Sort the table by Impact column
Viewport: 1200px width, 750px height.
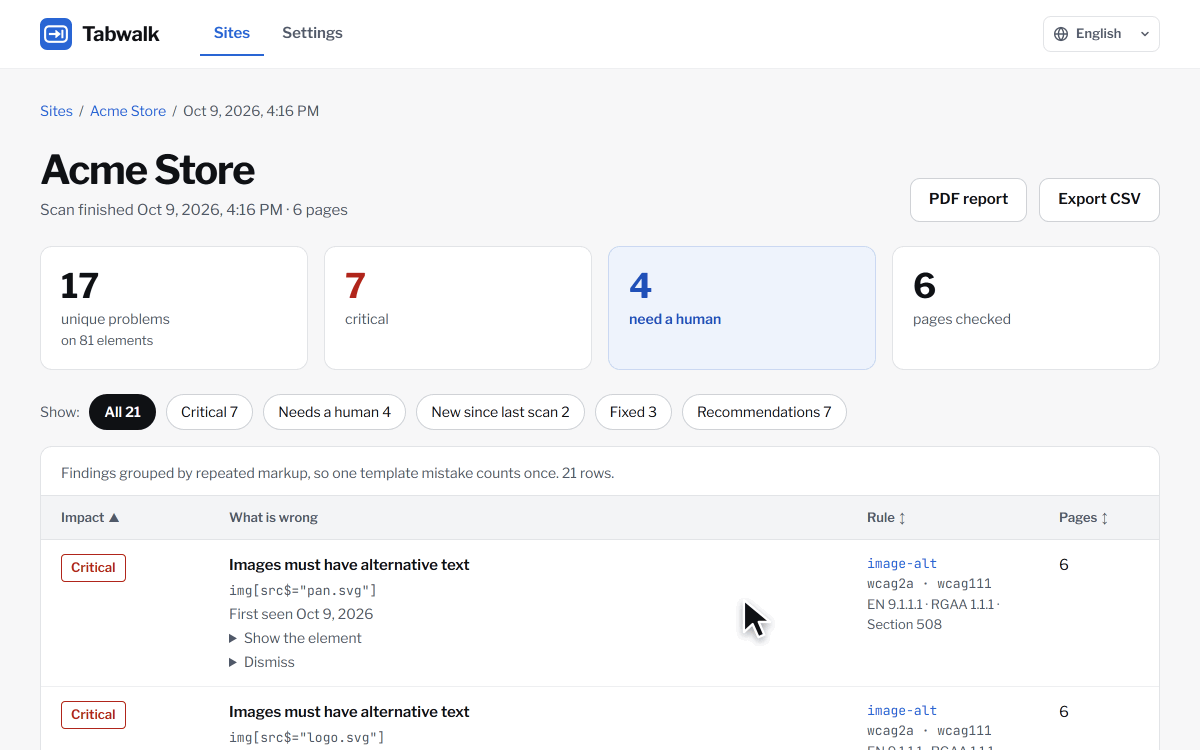90,518
